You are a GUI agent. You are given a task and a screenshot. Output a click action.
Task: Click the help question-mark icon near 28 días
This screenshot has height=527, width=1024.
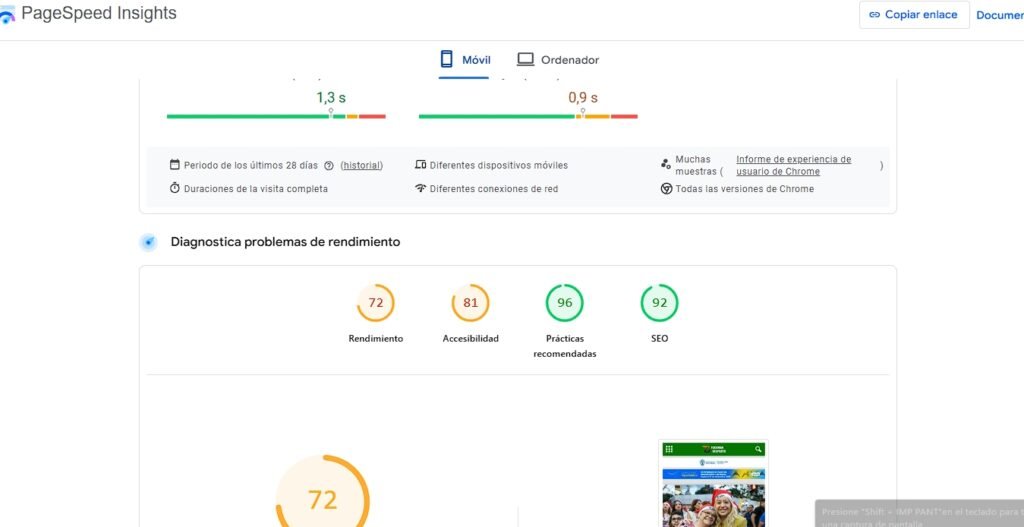coord(328,165)
